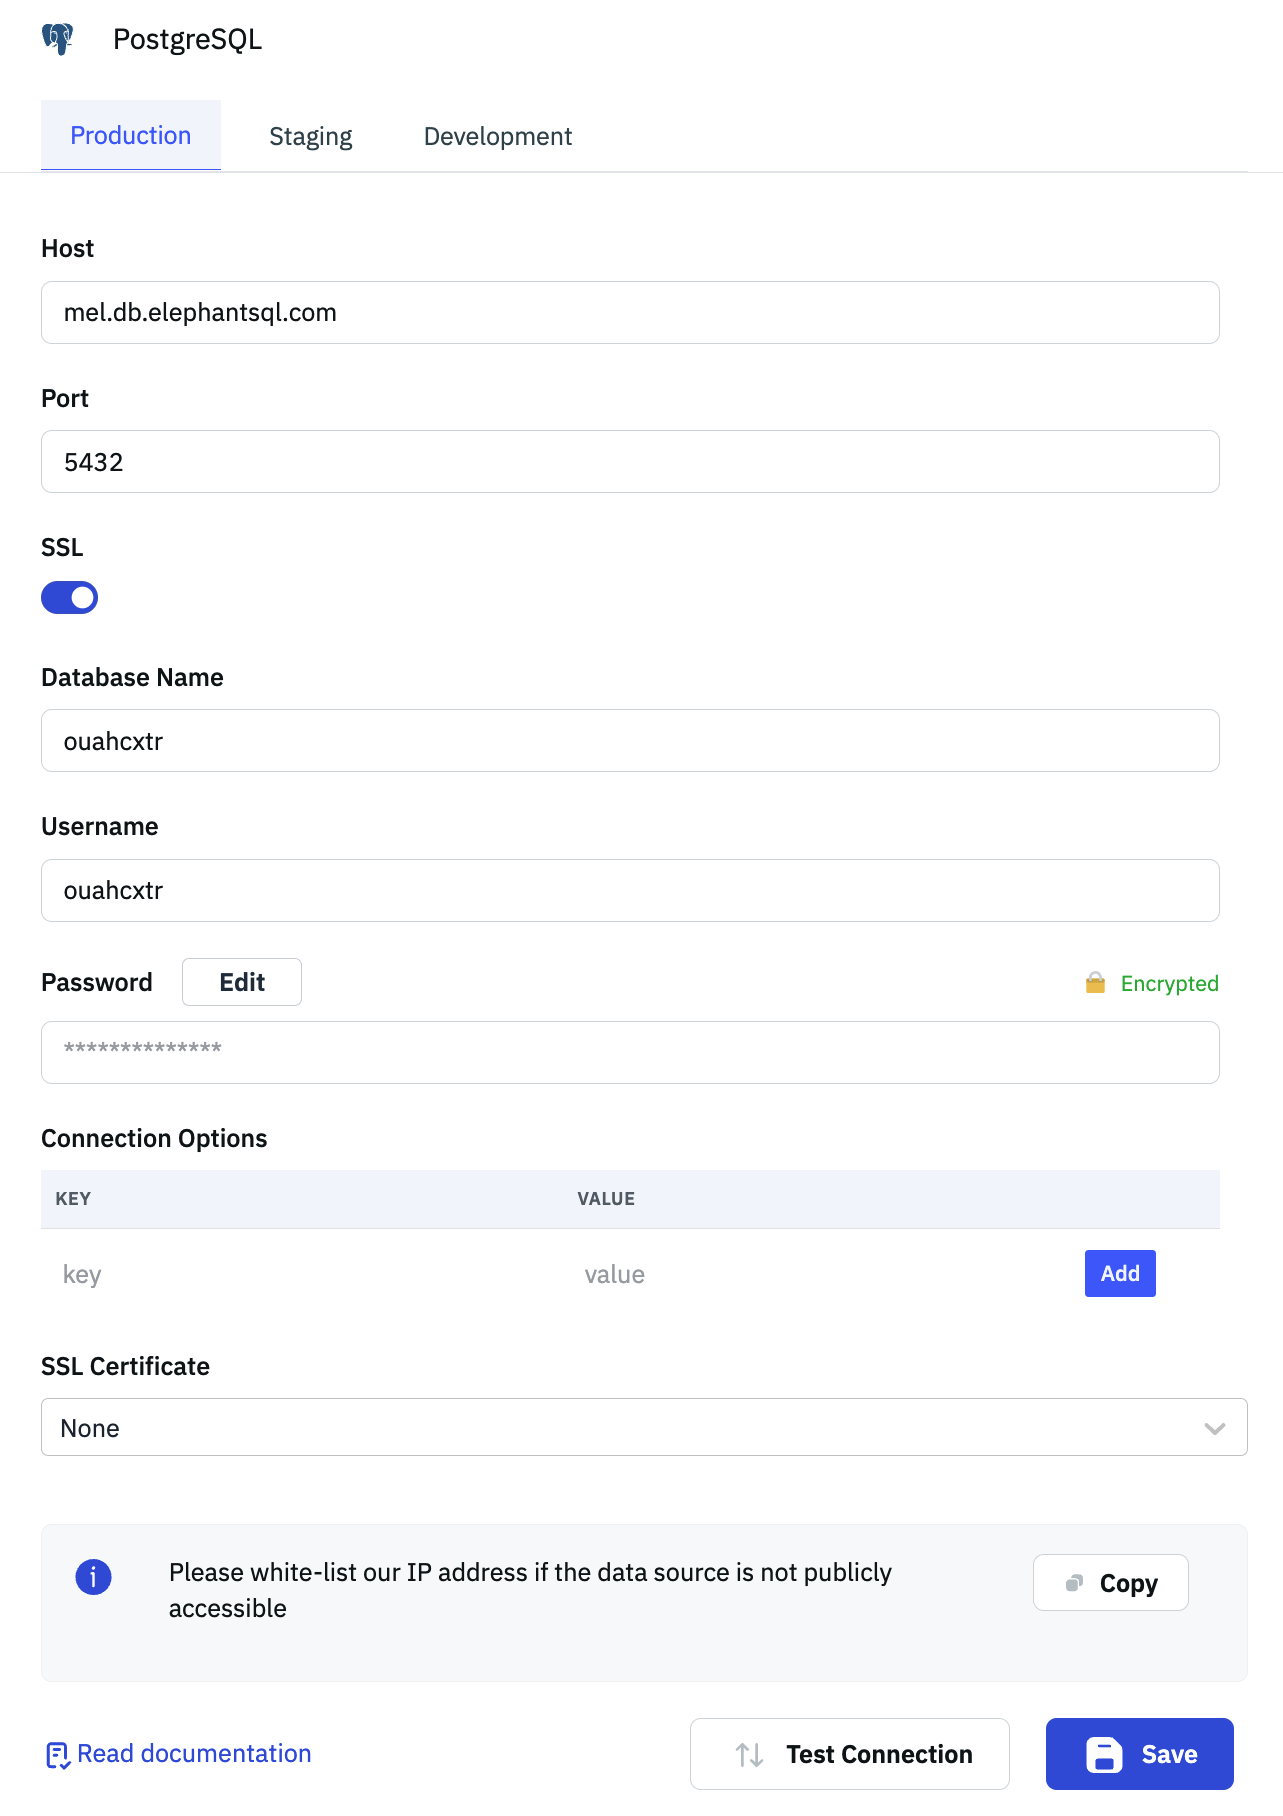Click into the Port field
The width and height of the screenshot is (1283, 1816).
[630, 462]
